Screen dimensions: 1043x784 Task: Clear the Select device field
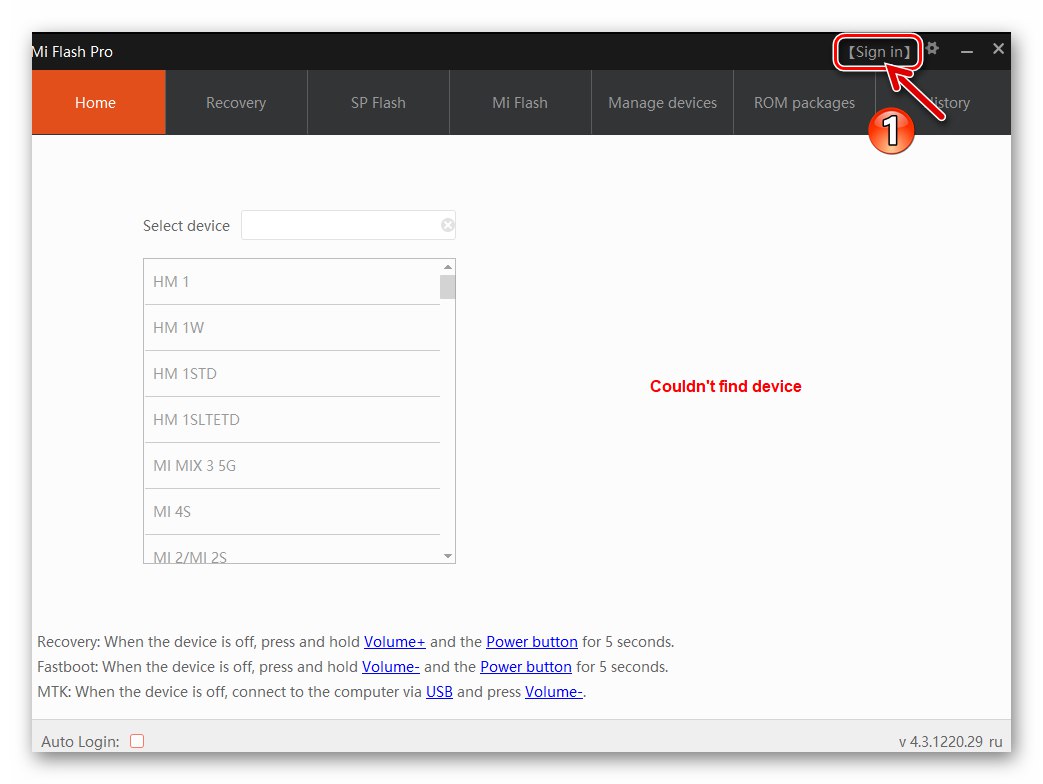(448, 225)
